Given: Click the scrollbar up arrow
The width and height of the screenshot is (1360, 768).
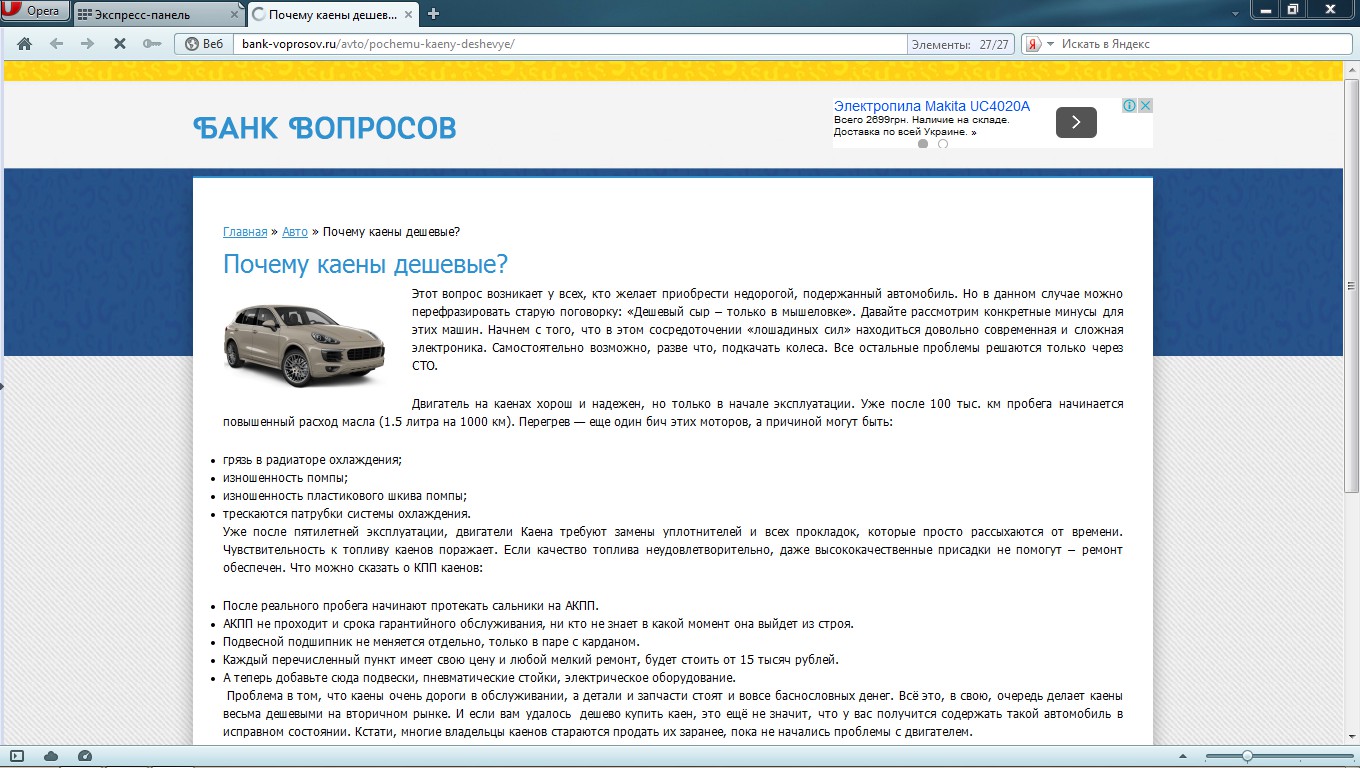Looking at the screenshot, I should pos(1351,69).
